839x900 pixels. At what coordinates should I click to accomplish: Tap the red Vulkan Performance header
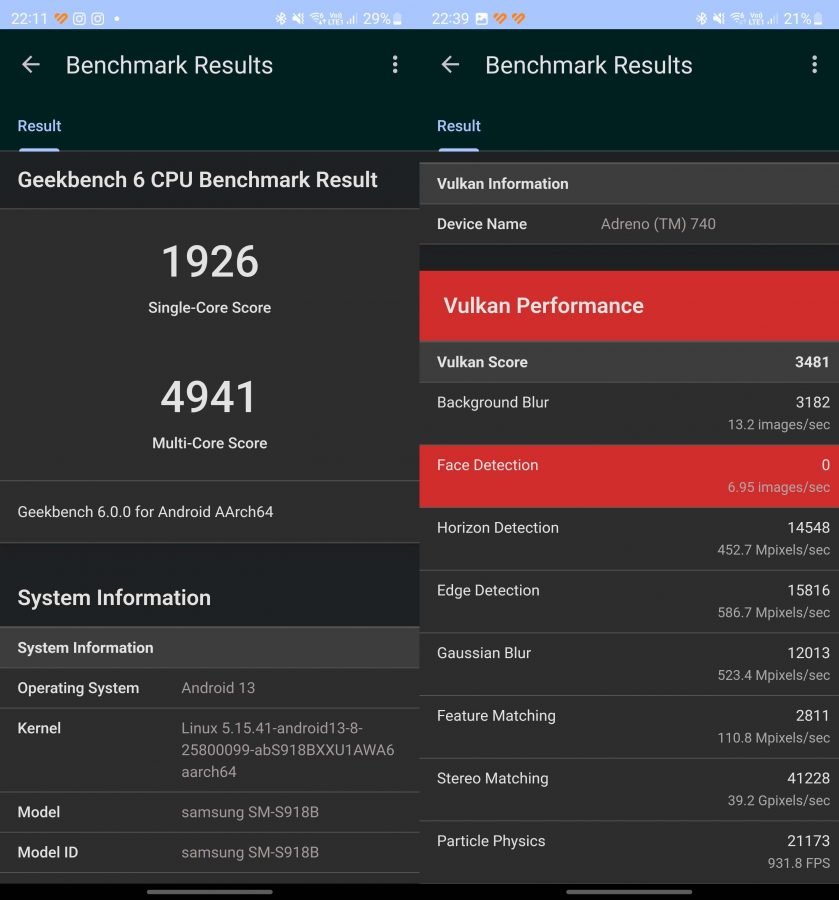[x=629, y=306]
